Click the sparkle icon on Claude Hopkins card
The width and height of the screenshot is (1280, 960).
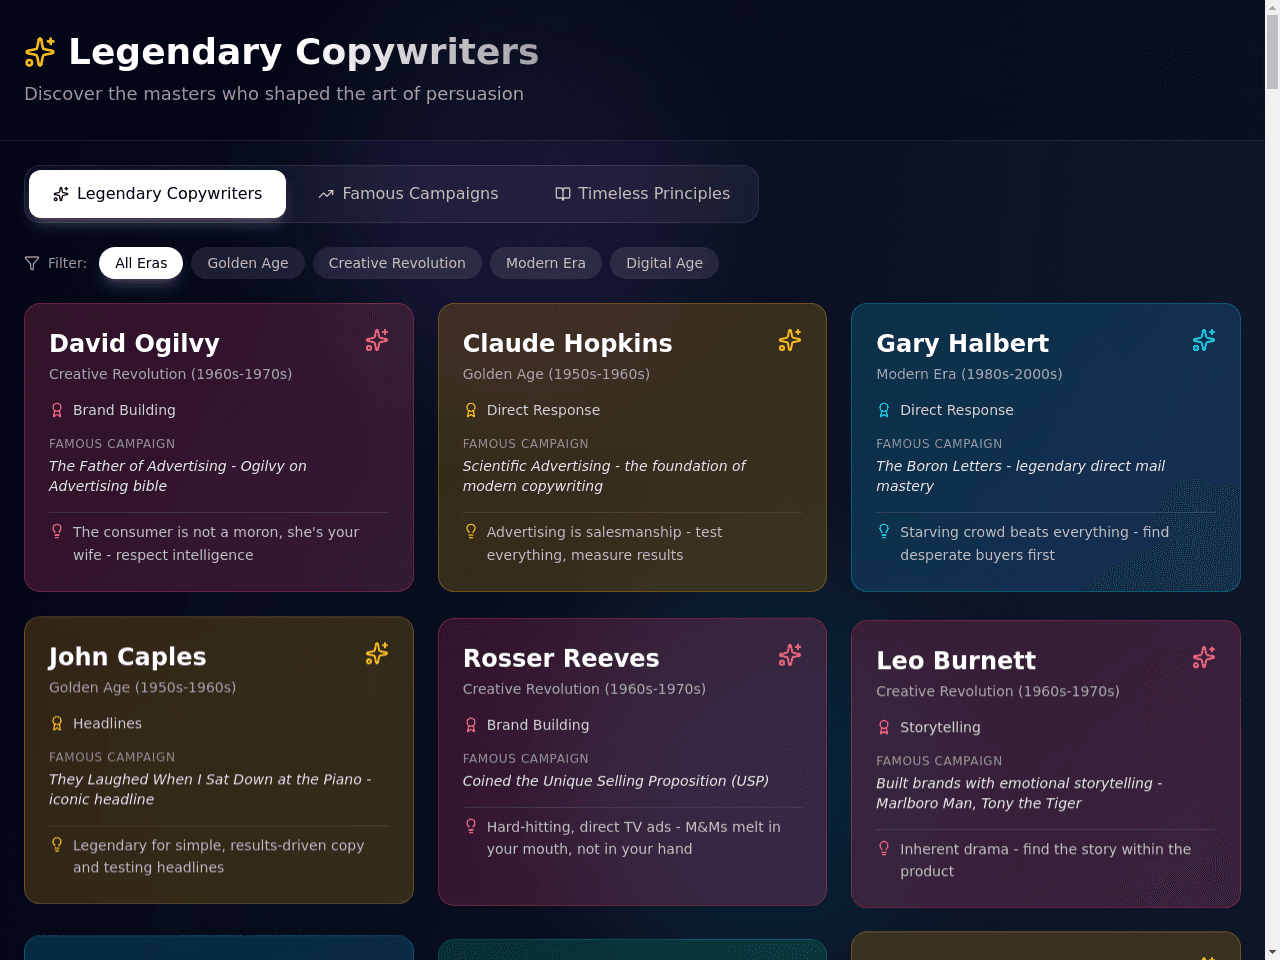pyautogui.click(x=790, y=340)
